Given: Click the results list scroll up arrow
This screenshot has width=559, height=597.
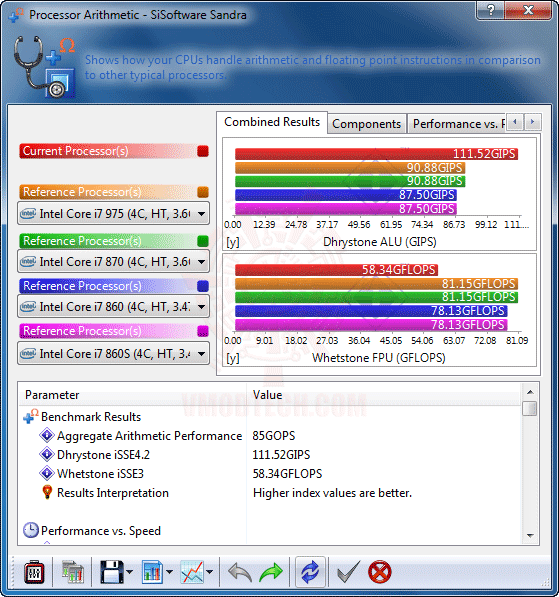Looking at the screenshot, I should click(530, 392).
